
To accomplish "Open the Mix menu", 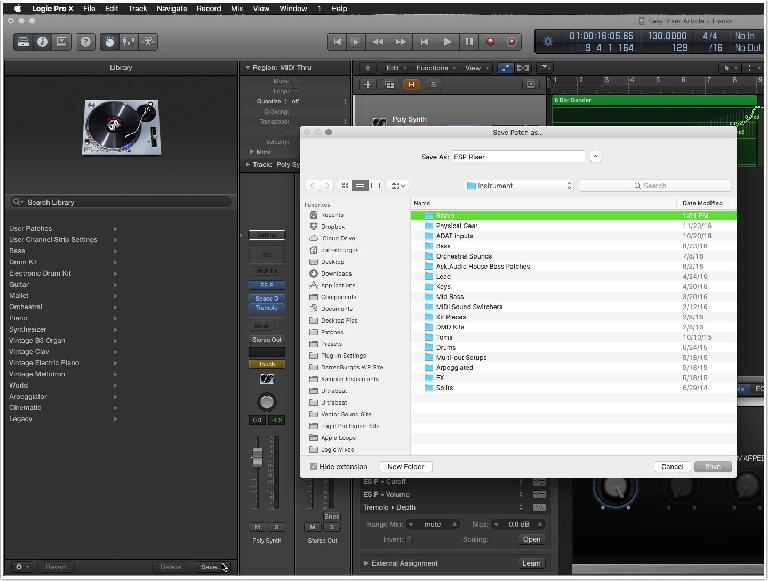I will [x=237, y=8].
